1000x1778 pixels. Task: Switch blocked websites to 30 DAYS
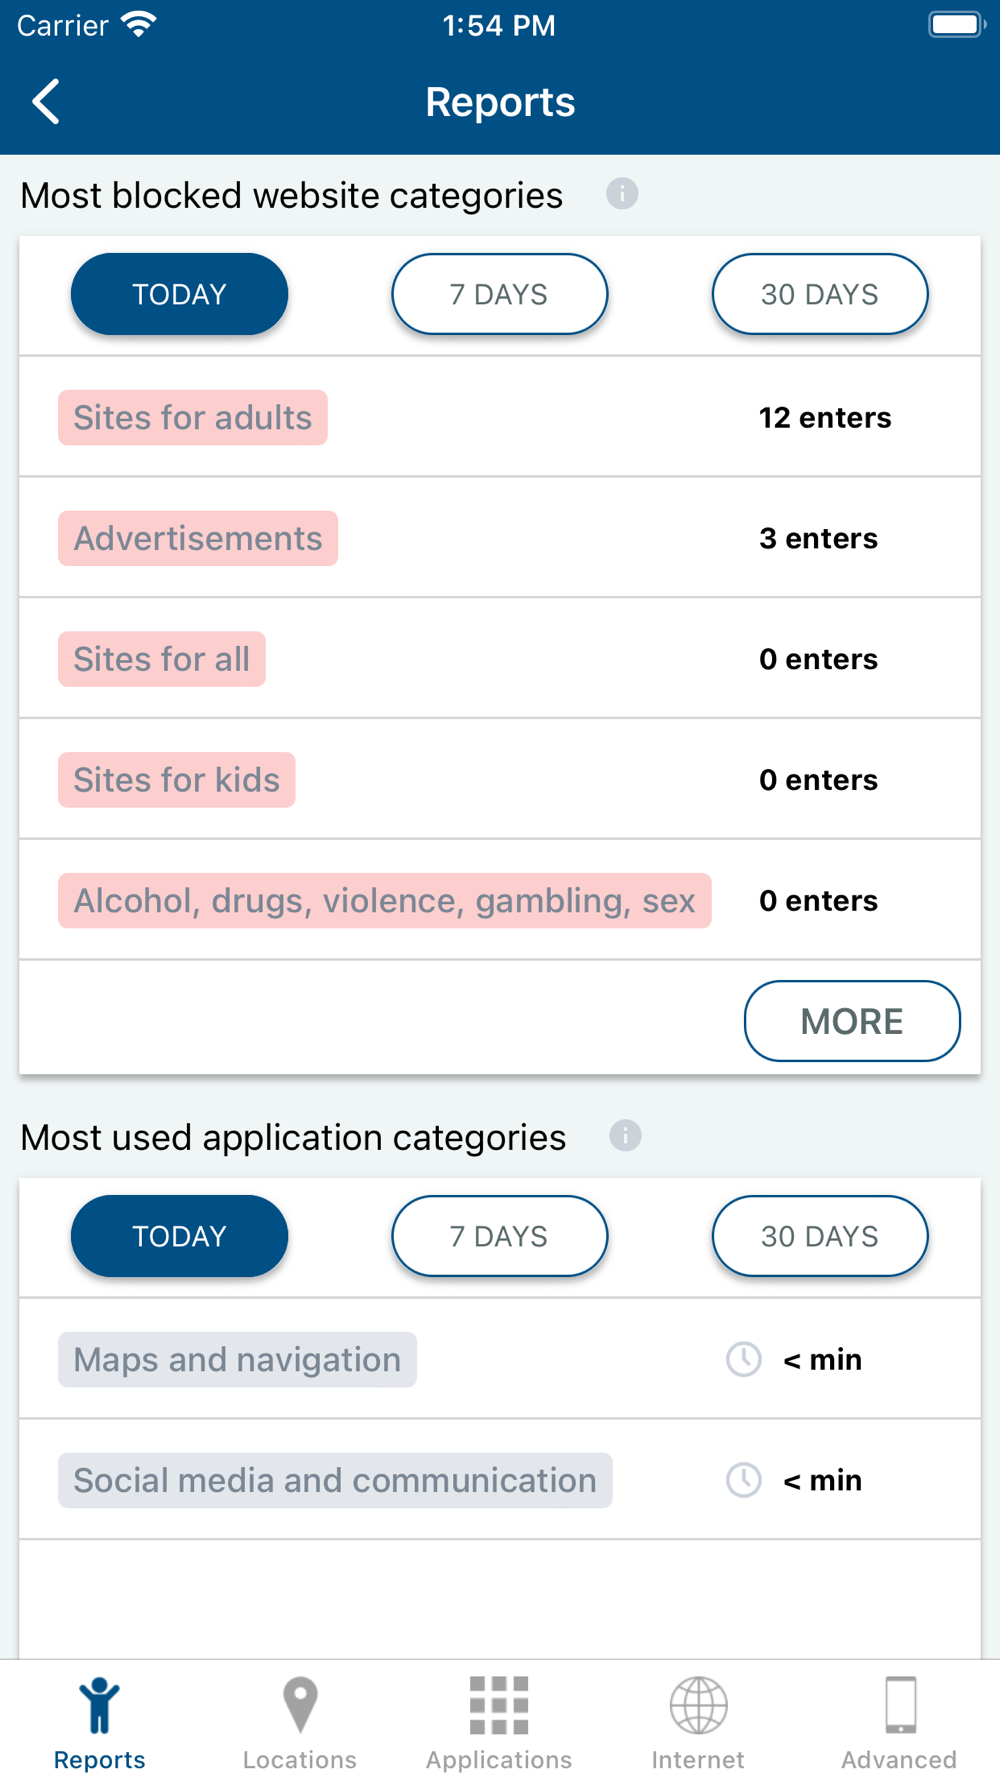(819, 294)
